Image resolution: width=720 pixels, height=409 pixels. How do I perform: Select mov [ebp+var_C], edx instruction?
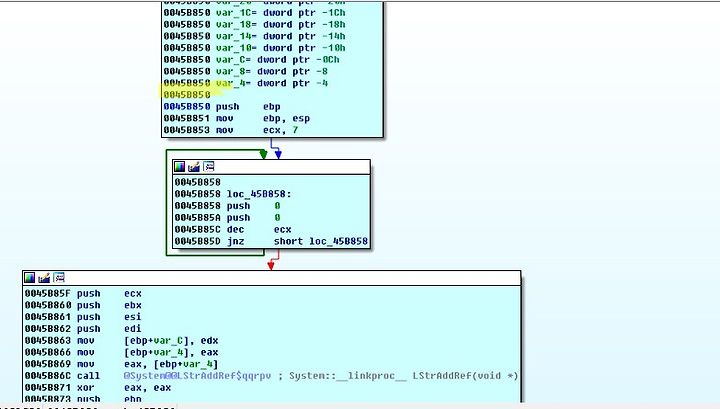click(121, 341)
